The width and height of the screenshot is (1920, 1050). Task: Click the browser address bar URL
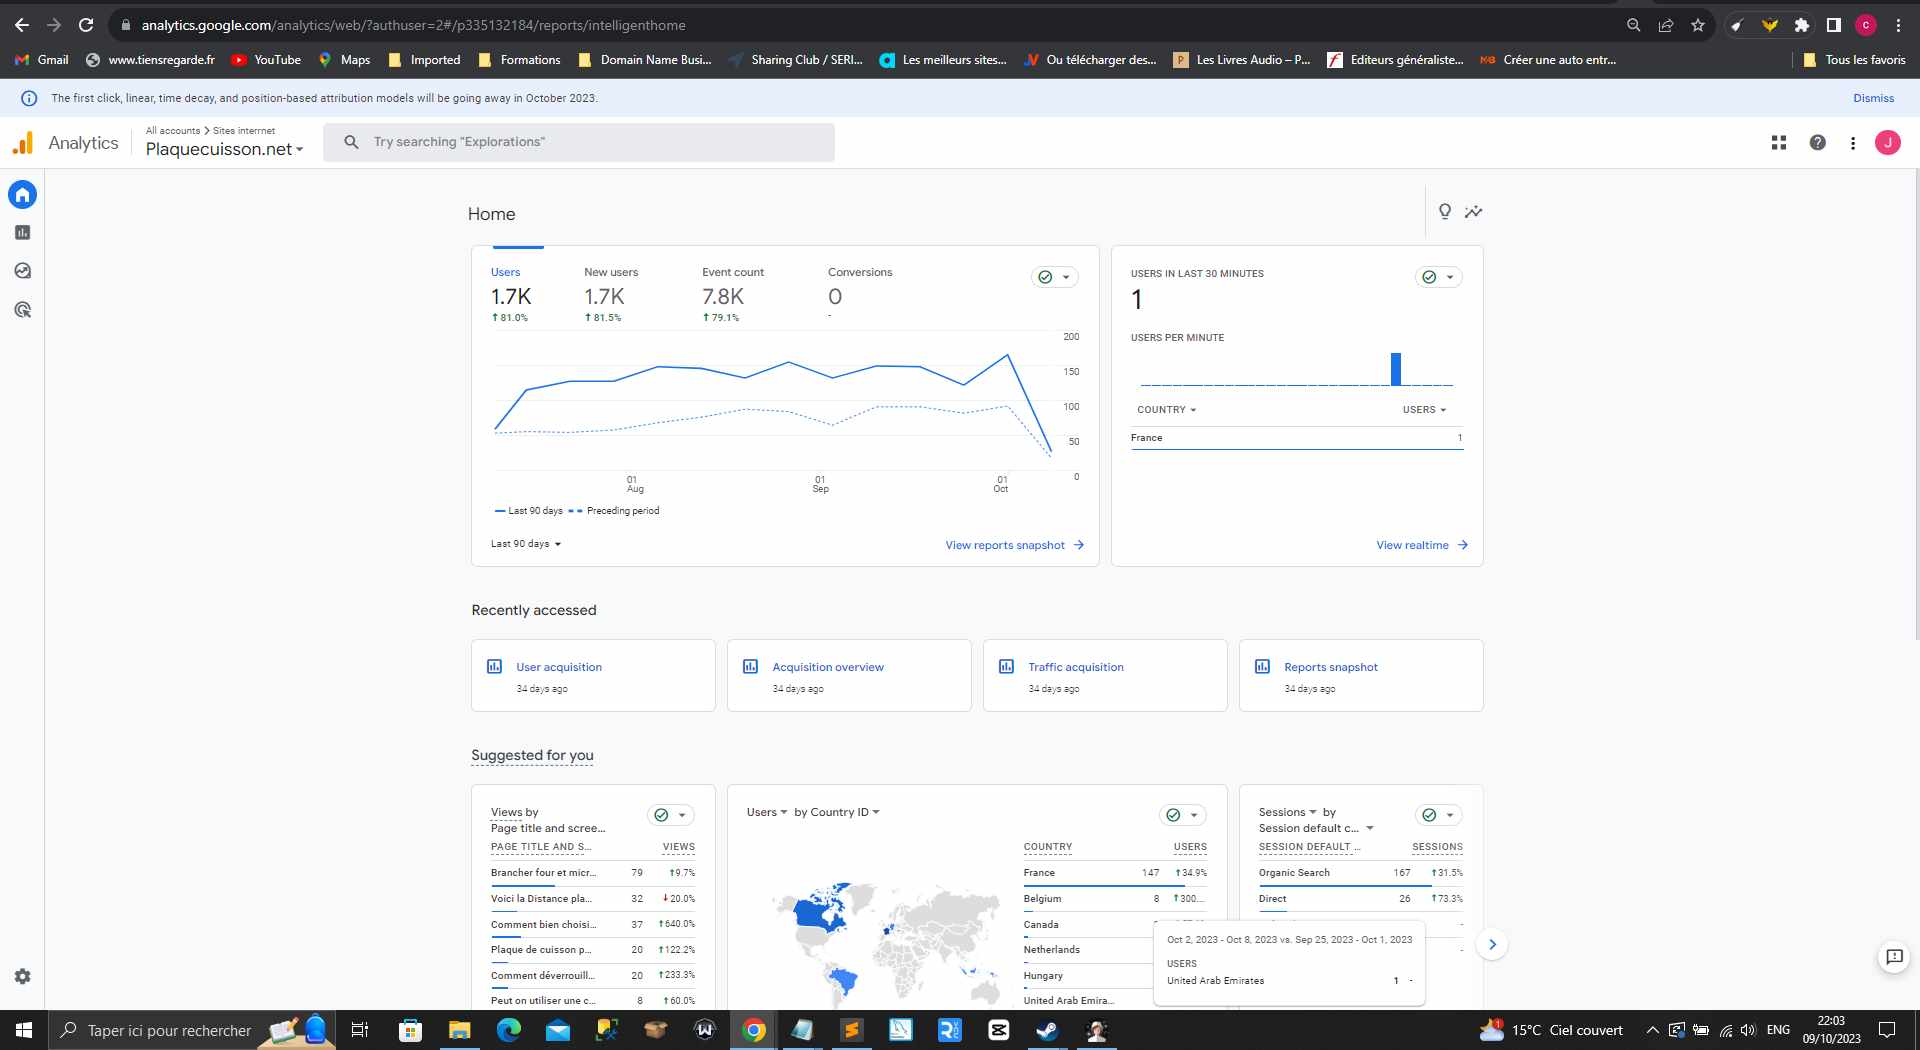tap(413, 25)
